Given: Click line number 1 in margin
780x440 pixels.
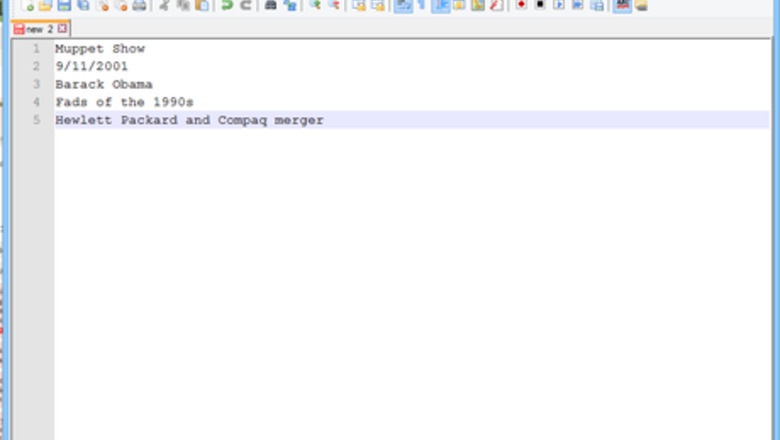Looking at the screenshot, I should tap(36, 48).
